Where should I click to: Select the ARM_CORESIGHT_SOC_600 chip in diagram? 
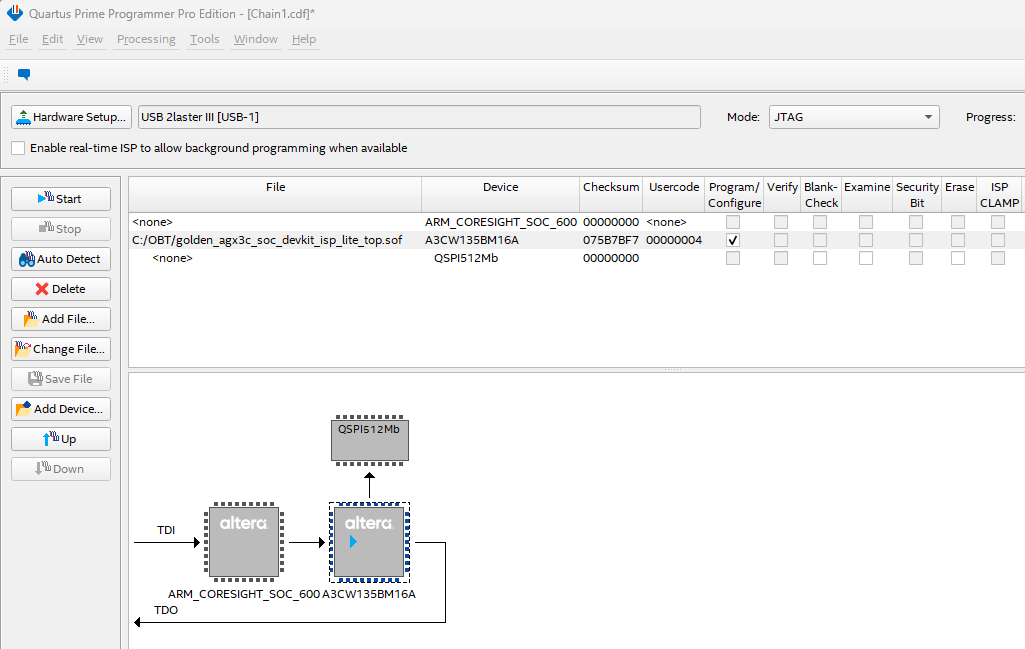244,542
